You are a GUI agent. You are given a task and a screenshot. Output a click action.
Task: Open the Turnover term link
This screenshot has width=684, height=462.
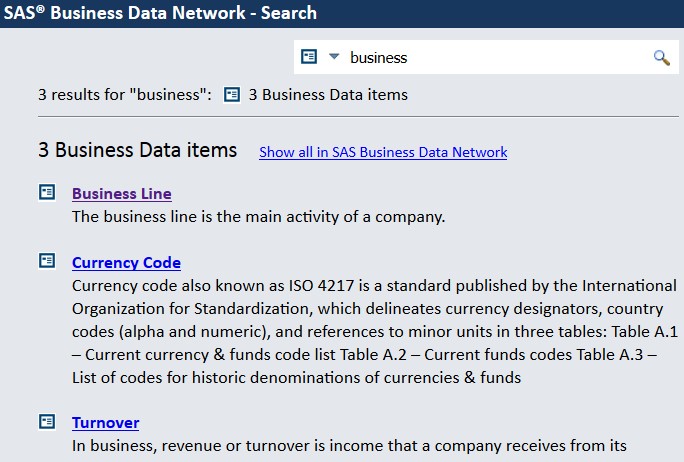(106, 423)
